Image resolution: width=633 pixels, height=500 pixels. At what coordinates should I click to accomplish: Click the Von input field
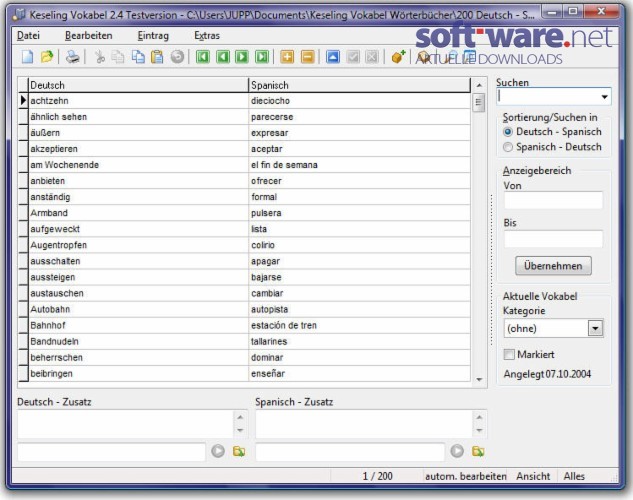tap(553, 200)
